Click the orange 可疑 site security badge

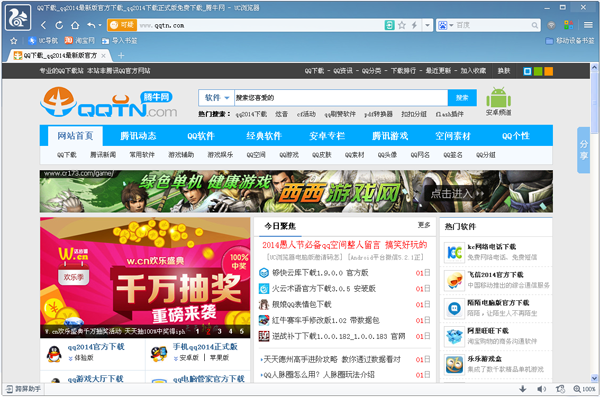coord(122,25)
